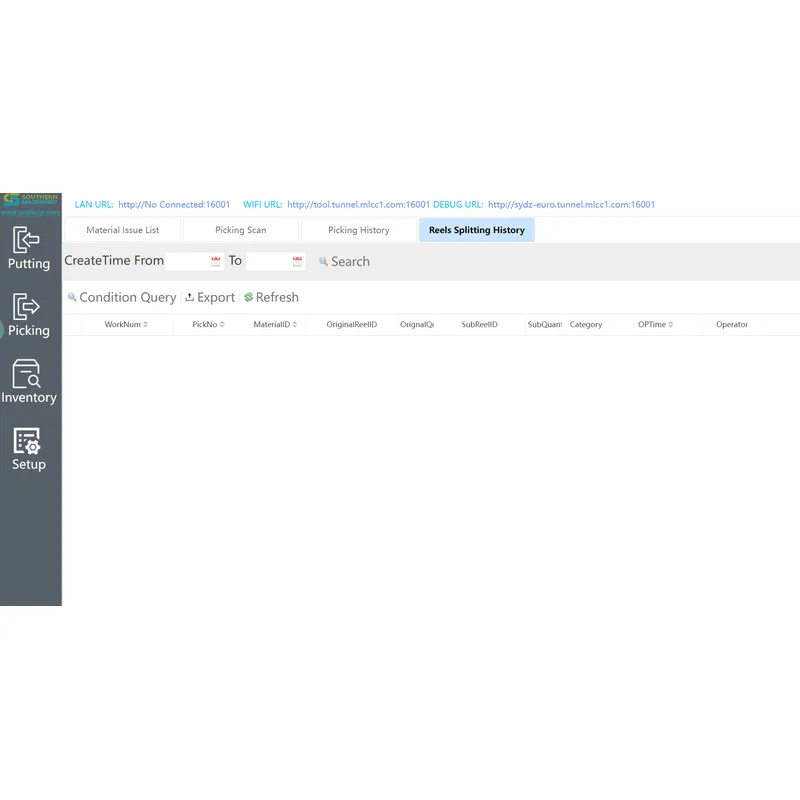Select the Picking sidebar icon
The height and width of the screenshot is (800, 800).
pyautogui.click(x=28, y=315)
